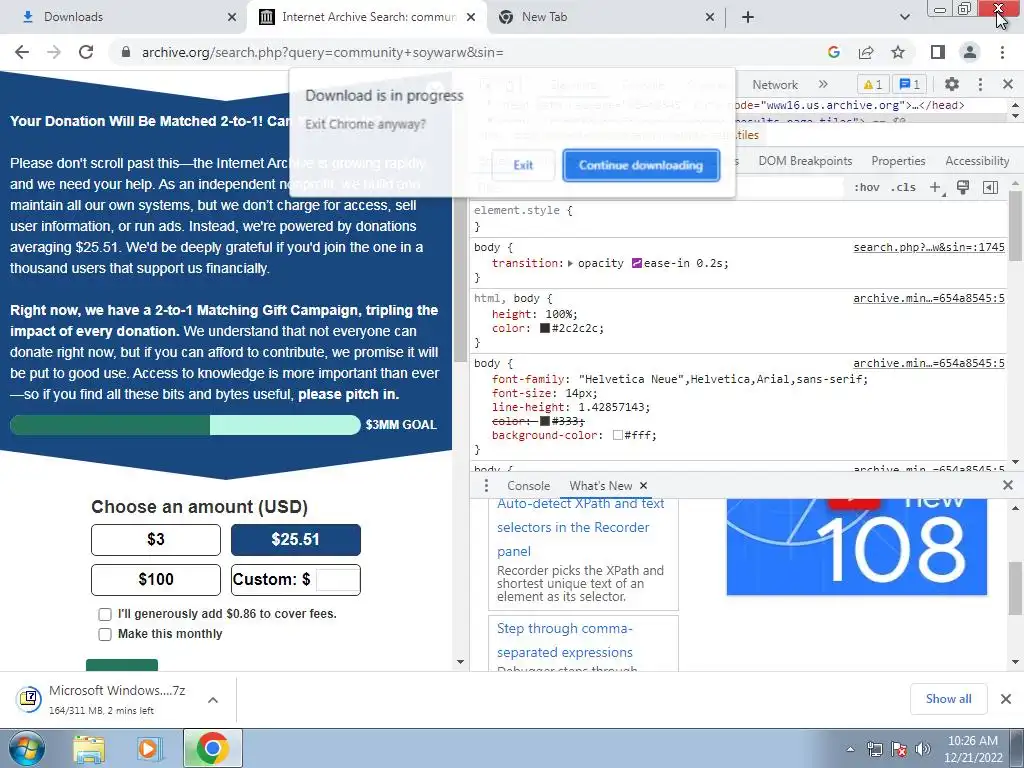Close the What's New tab

point(643,486)
